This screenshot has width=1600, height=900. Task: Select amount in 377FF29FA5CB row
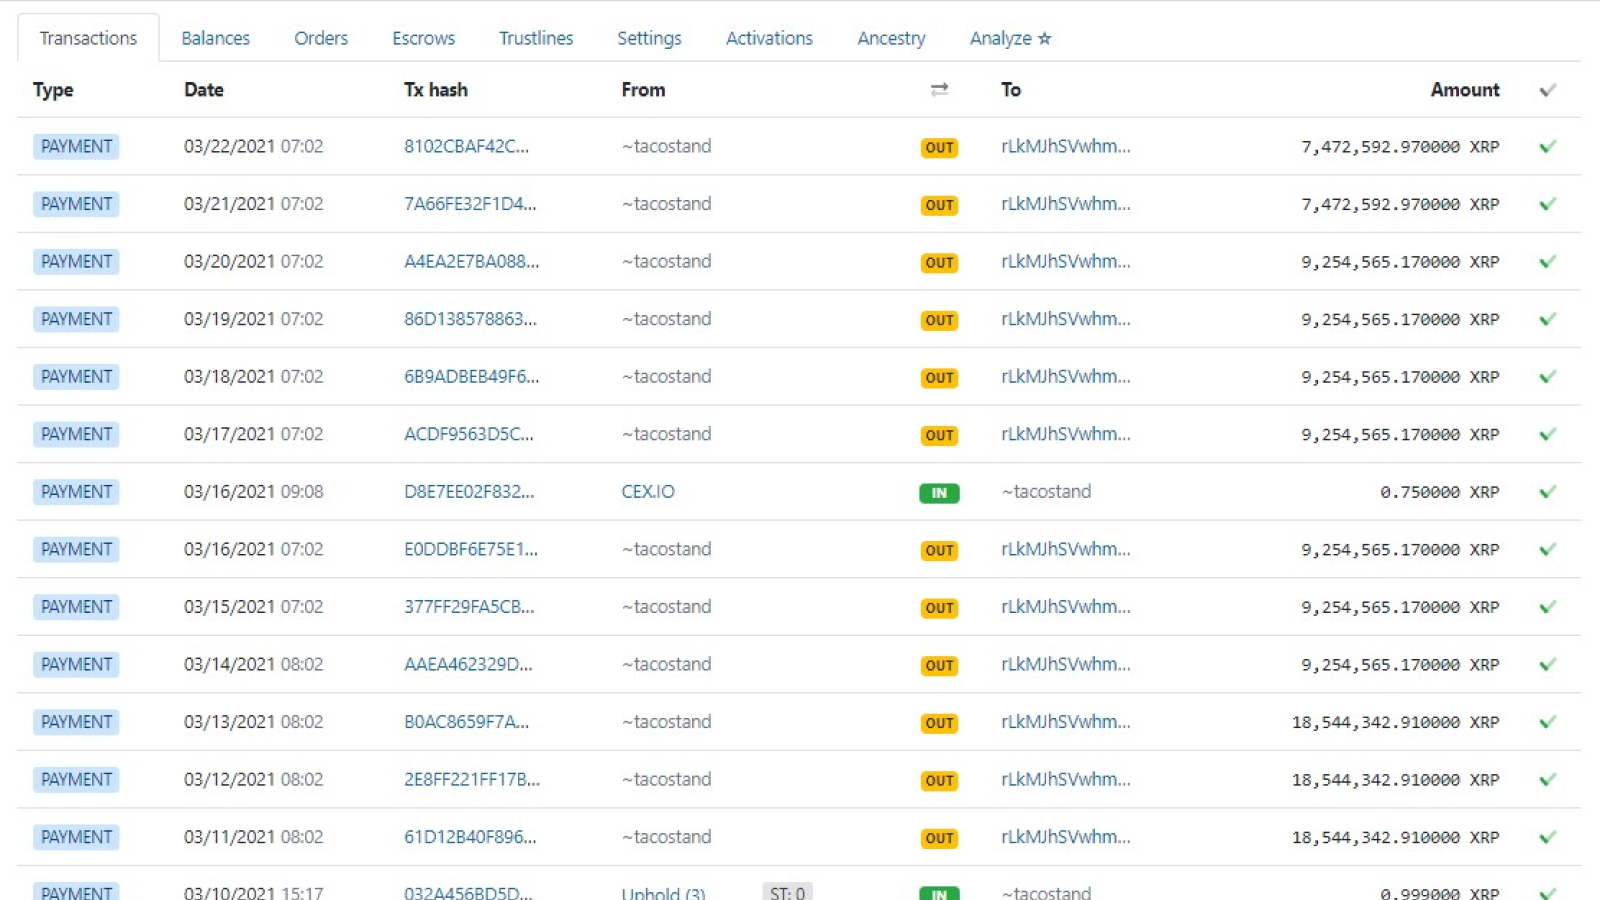[x=1400, y=607]
